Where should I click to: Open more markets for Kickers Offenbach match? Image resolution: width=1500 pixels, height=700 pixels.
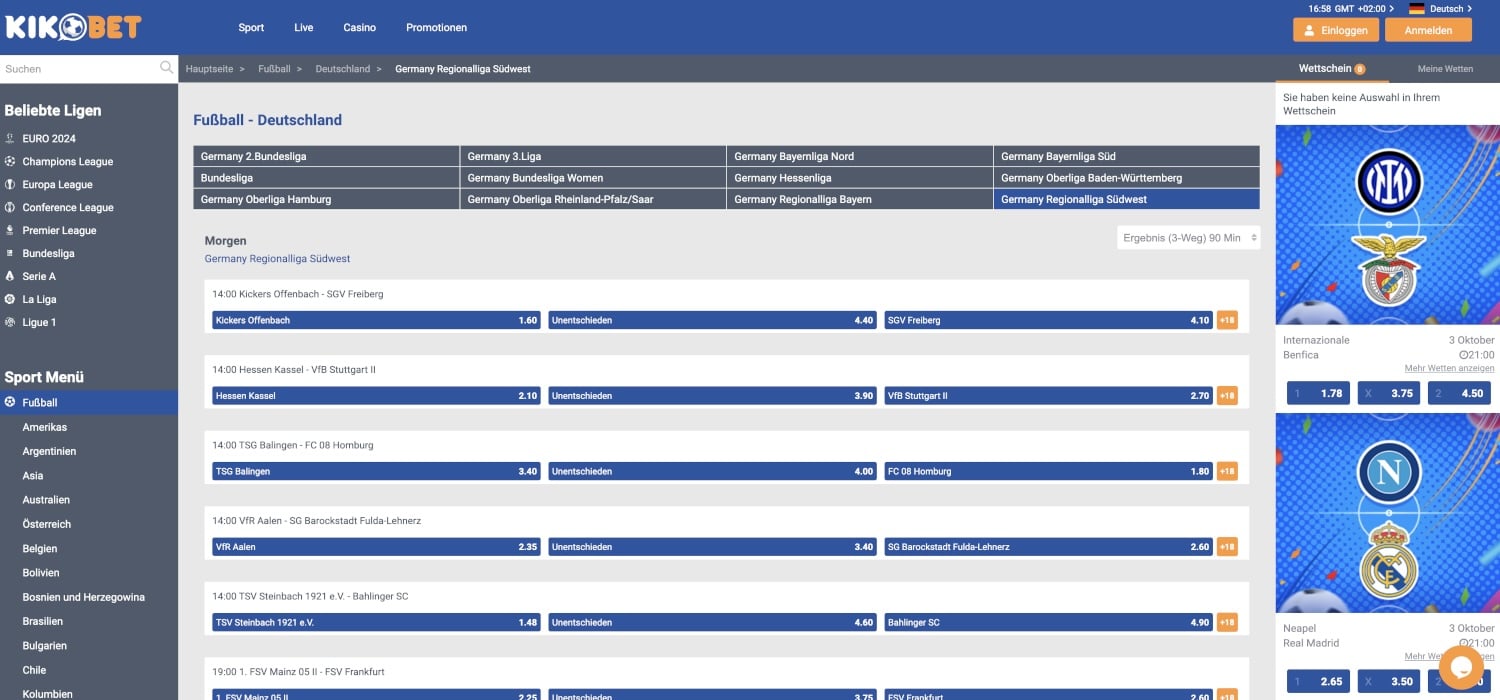[1227, 320]
